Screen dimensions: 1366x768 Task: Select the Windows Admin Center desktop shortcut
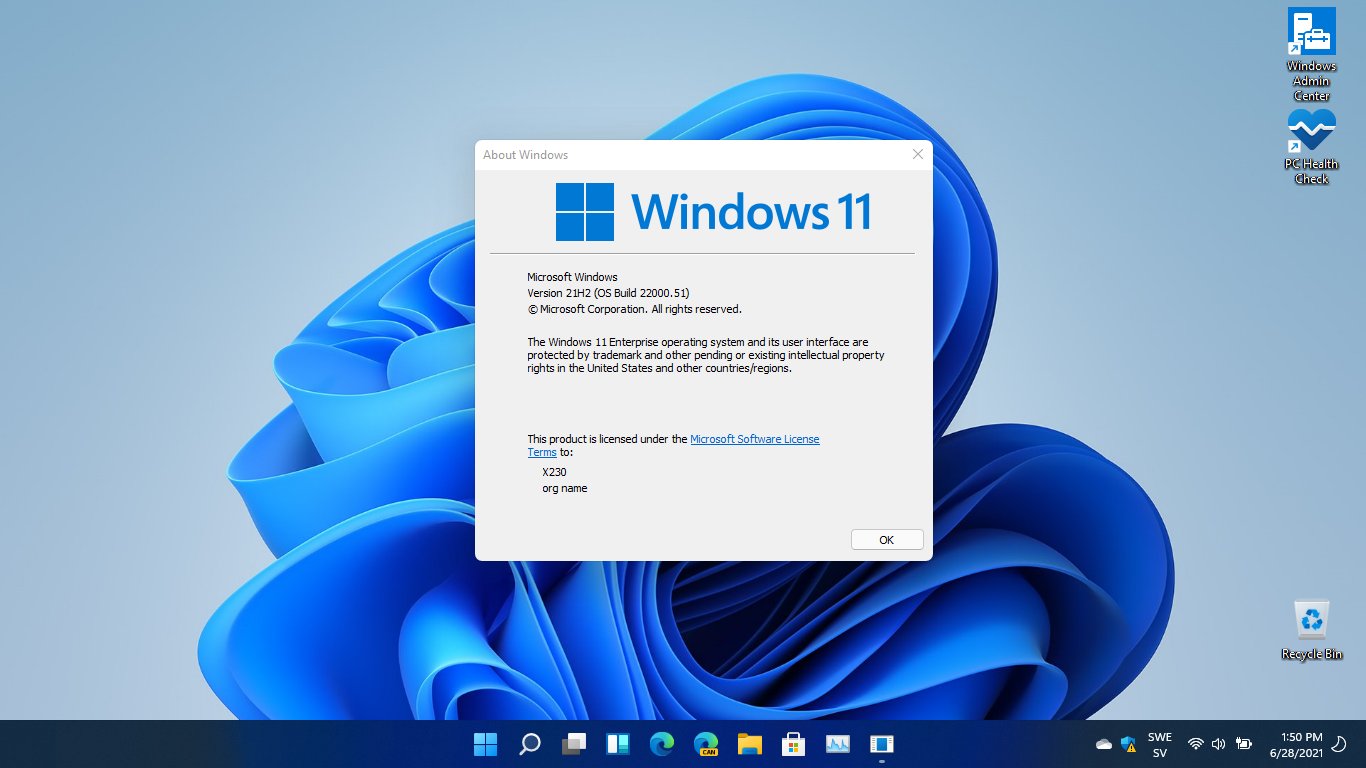1312,54
